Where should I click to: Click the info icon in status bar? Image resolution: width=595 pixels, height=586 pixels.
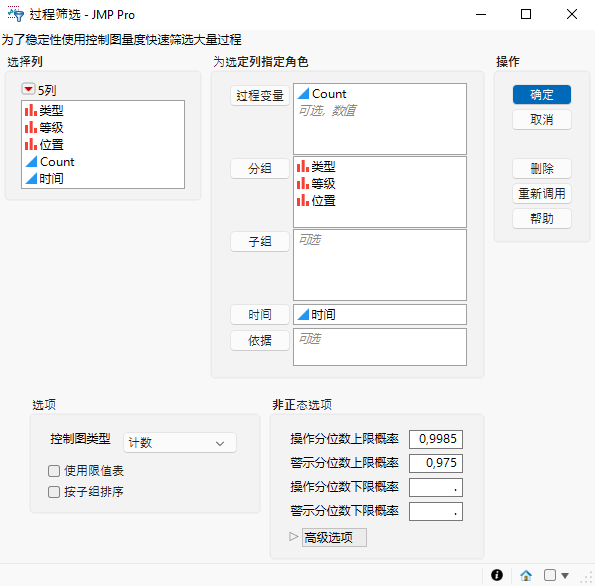(x=497, y=575)
